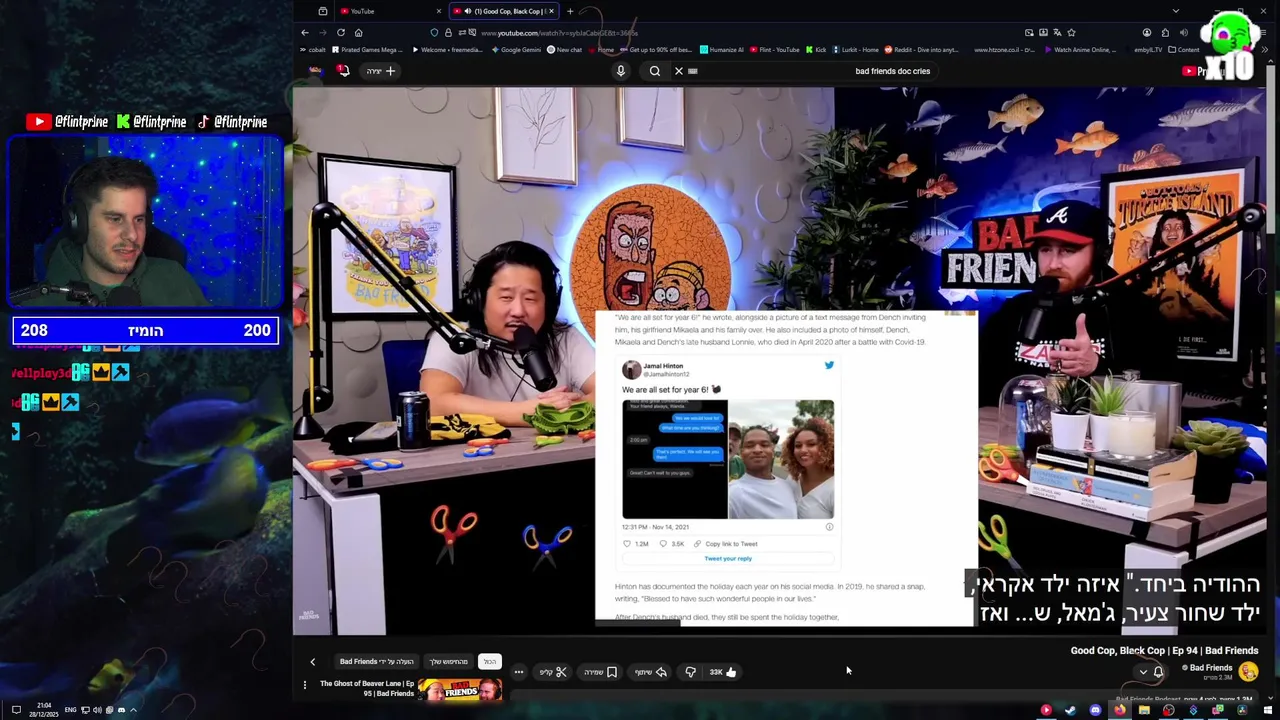Open the browser home page icon
This screenshot has height=720, width=1280.
pyautogui.click(x=358, y=33)
